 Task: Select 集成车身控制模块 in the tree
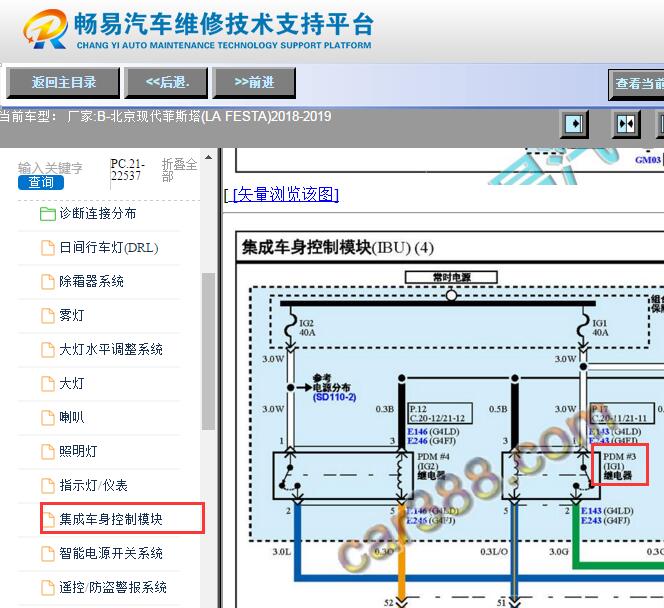(111, 519)
